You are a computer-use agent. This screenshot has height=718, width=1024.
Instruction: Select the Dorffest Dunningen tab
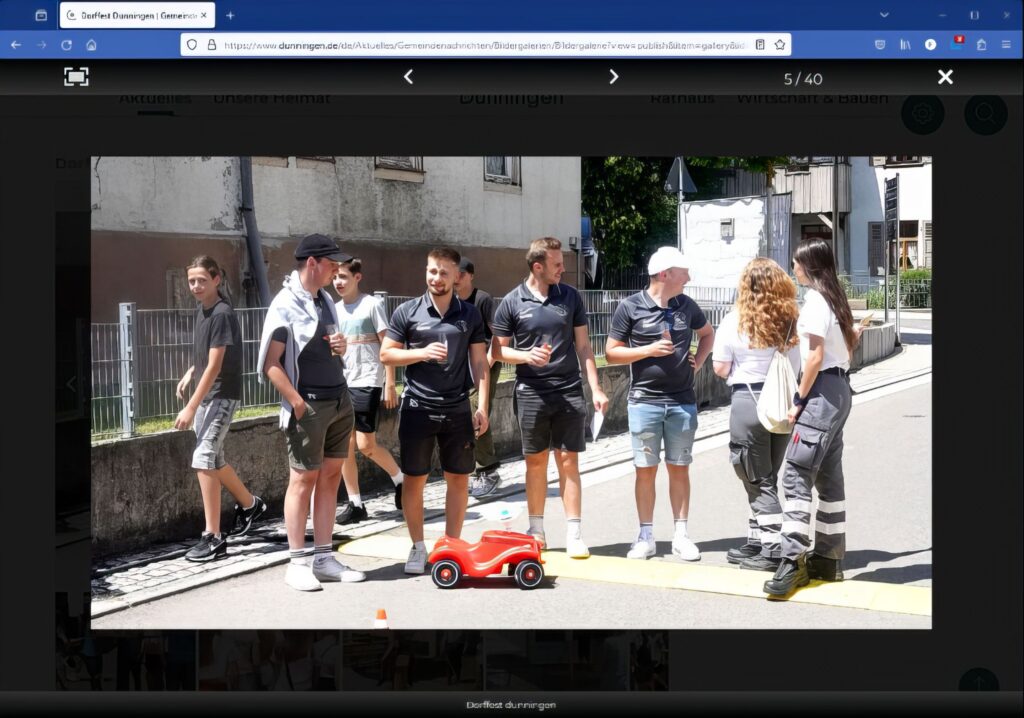click(137, 15)
